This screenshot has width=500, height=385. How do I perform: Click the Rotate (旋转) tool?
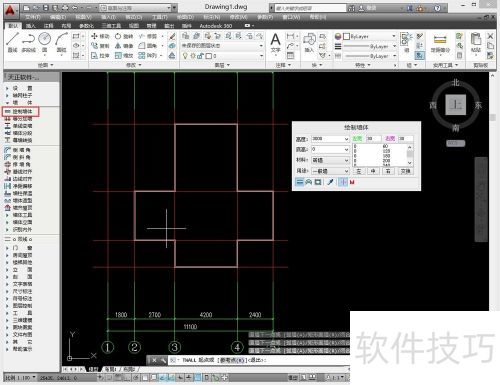(x=124, y=36)
